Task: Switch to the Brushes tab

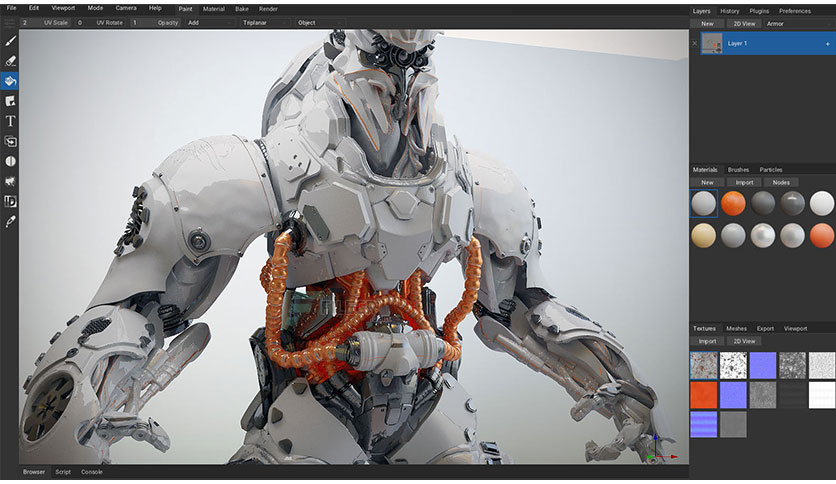Action: 738,170
